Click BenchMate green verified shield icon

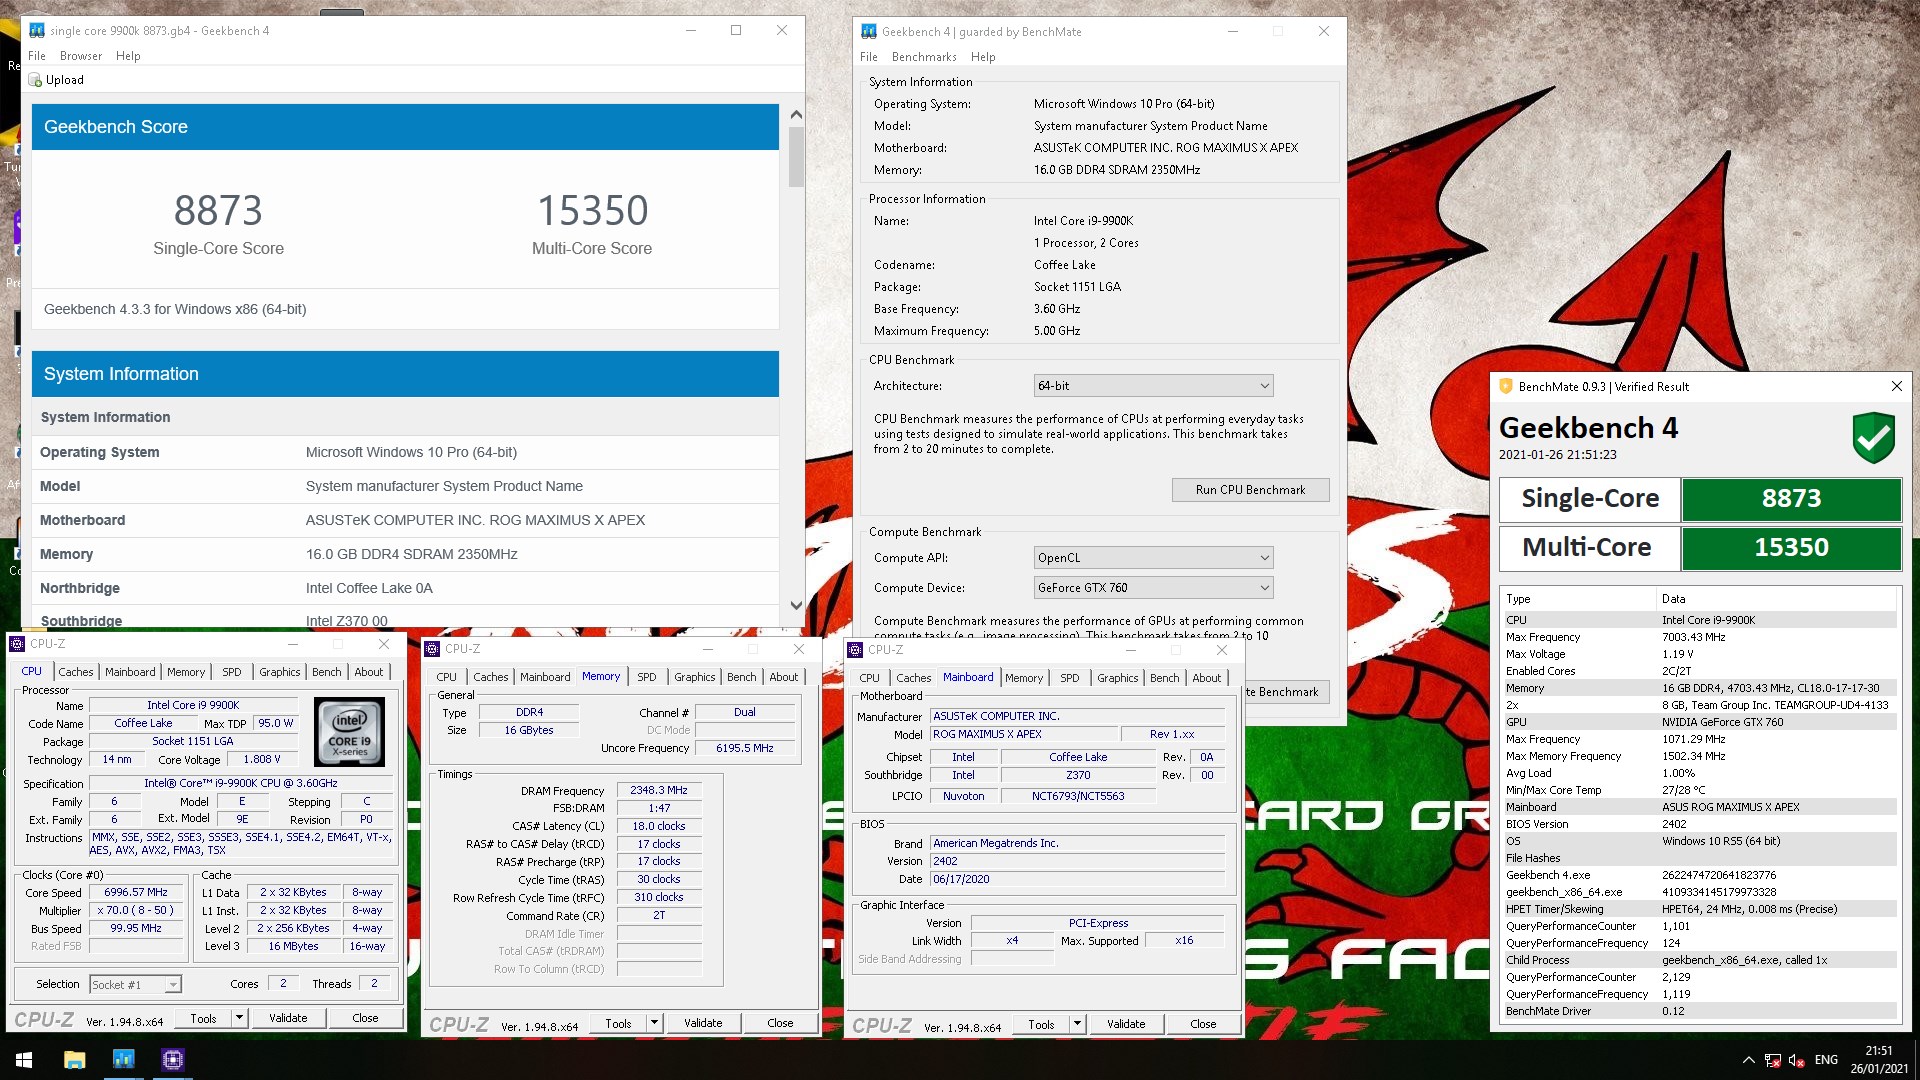pyautogui.click(x=1873, y=438)
